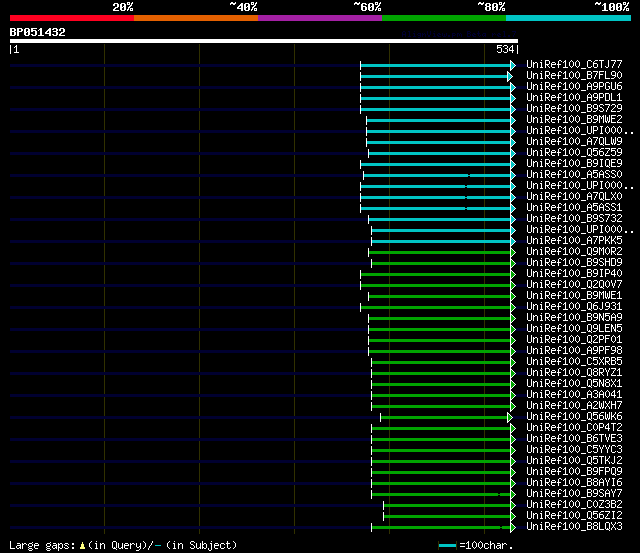Click UniRef100_B9MWE1 in the hit list
Image resolution: width=640 pixels, height=553 pixels.
574,296
